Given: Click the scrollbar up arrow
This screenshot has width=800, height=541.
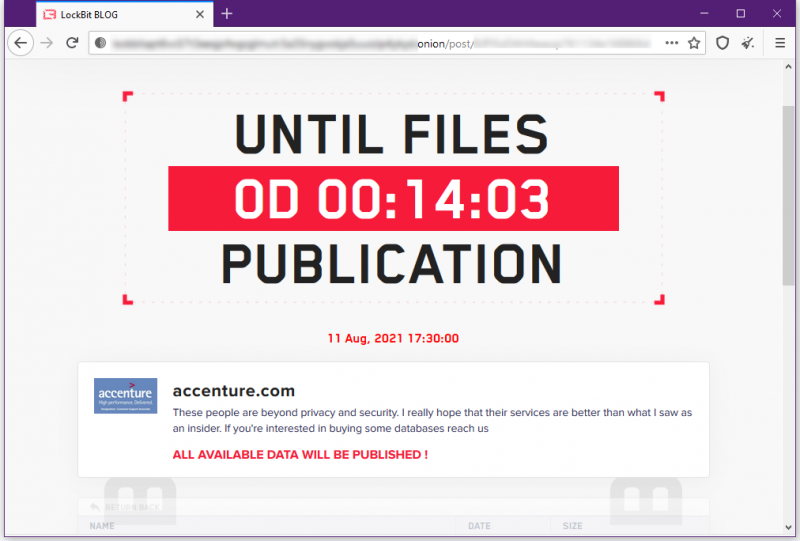Looking at the screenshot, I should [x=789, y=67].
